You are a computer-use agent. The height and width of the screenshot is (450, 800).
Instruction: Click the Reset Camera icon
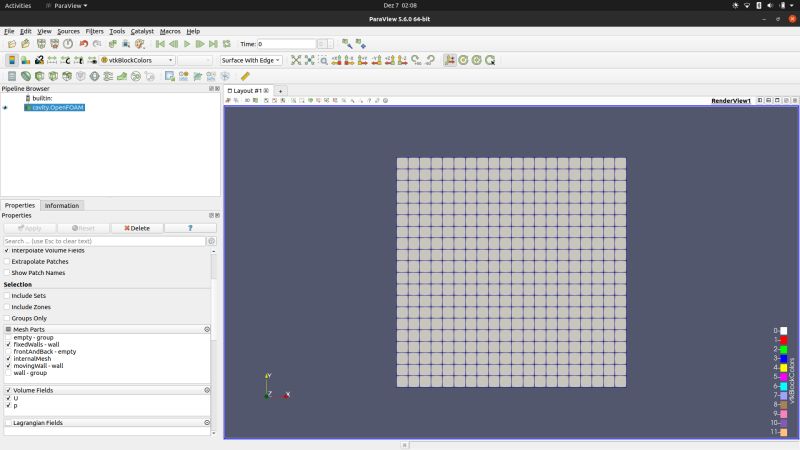click(296, 60)
